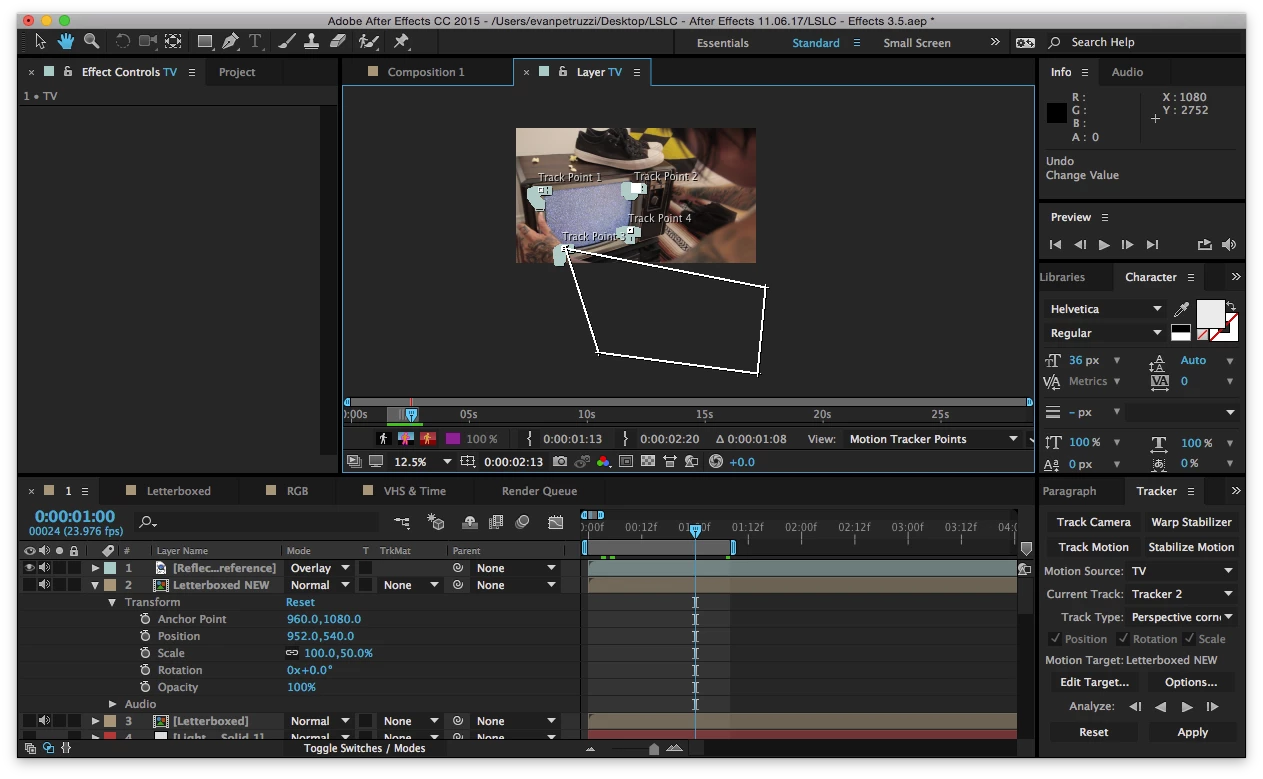This screenshot has width=1263, height=779.
Task: Open the Motion Source TV dropdown
Action: [x=1181, y=571]
